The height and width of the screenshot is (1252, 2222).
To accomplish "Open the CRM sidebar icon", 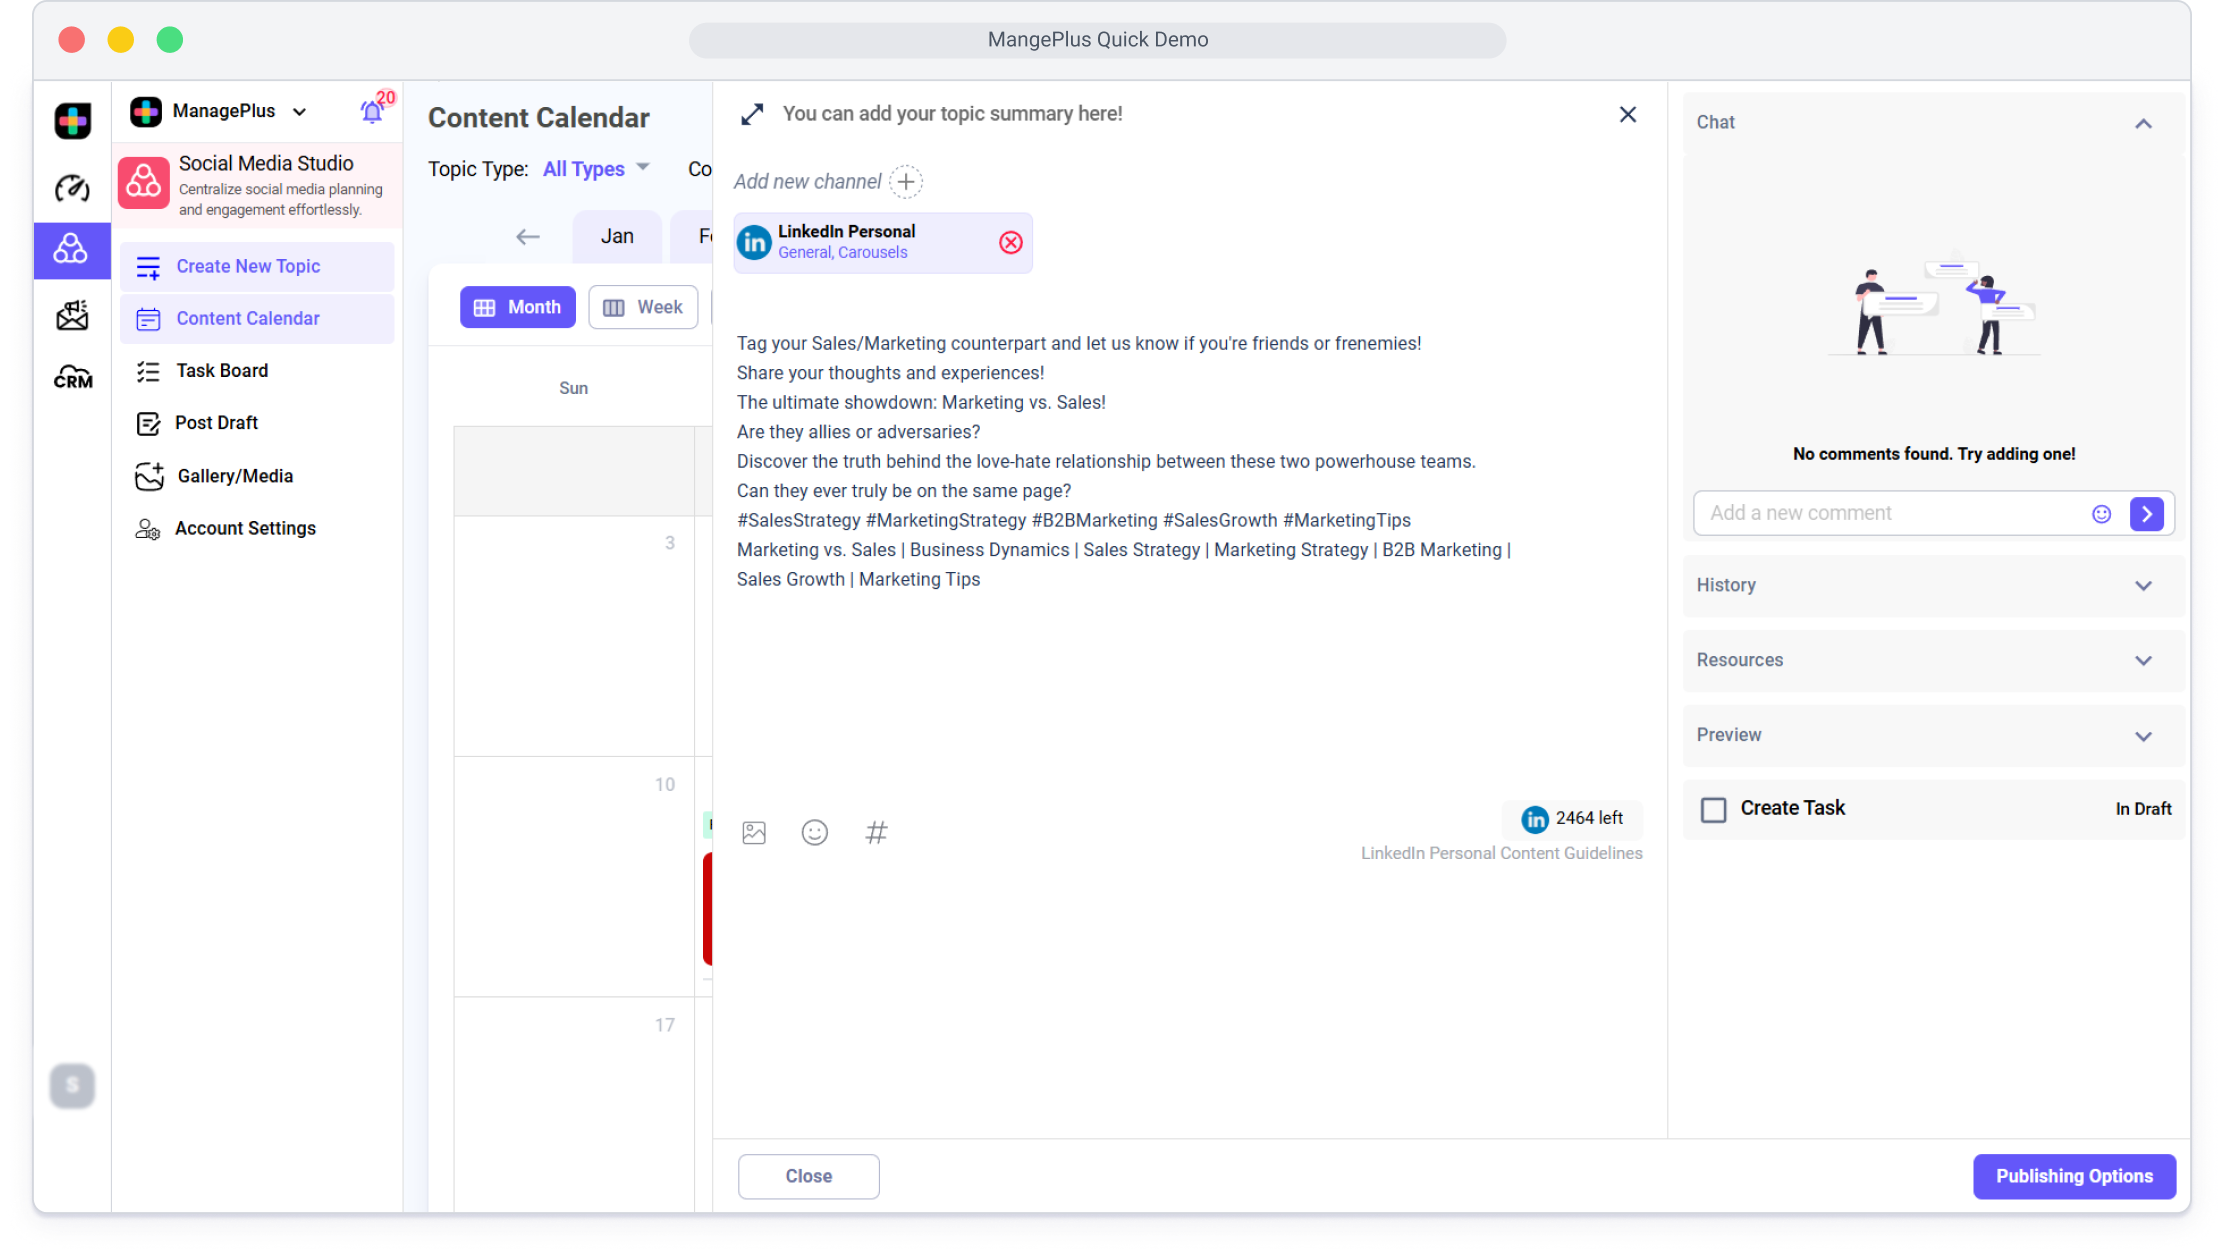I will [72, 377].
